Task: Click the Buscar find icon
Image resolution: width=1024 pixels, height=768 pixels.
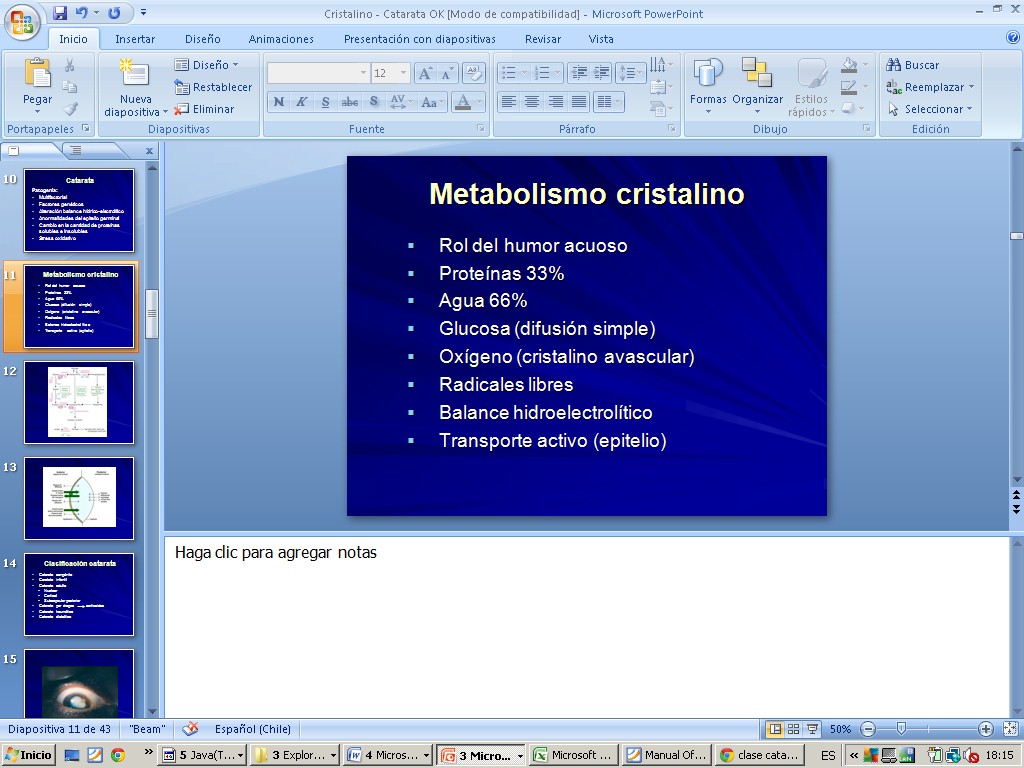Action: 894,65
